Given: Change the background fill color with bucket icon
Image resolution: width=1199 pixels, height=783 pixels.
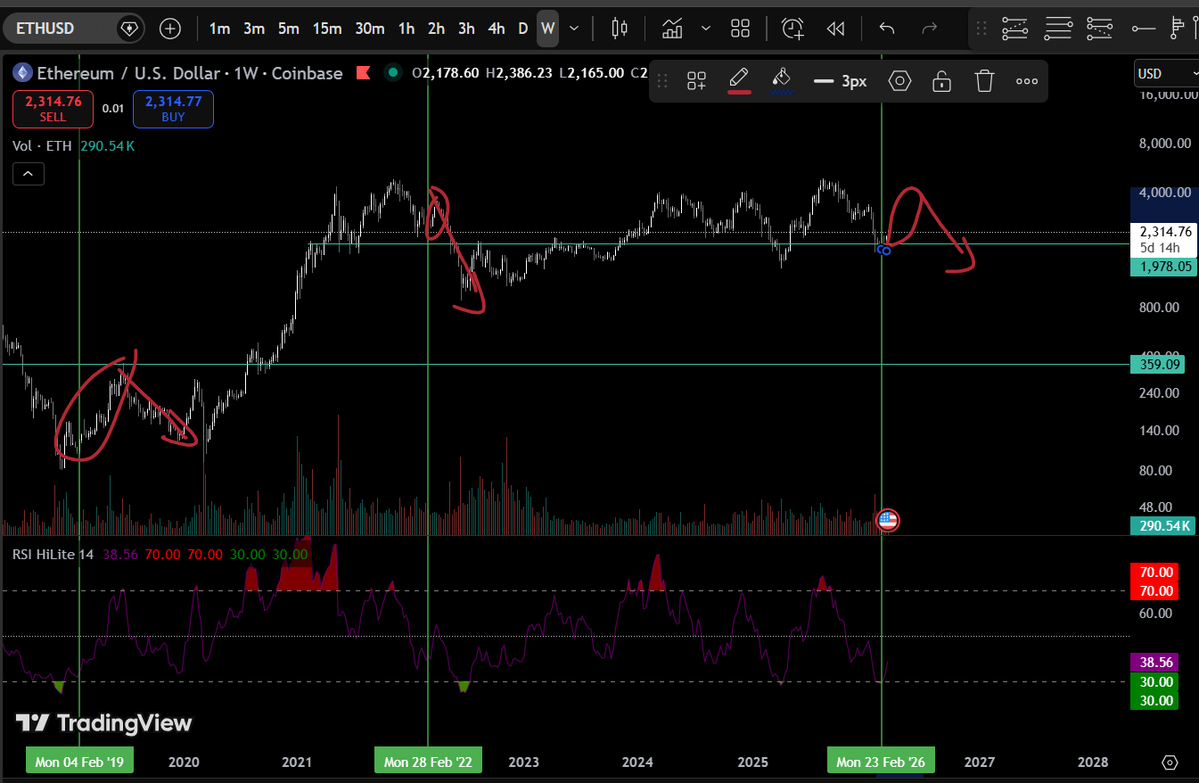Looking at the screenshot, I should click(x=781, y=80).
